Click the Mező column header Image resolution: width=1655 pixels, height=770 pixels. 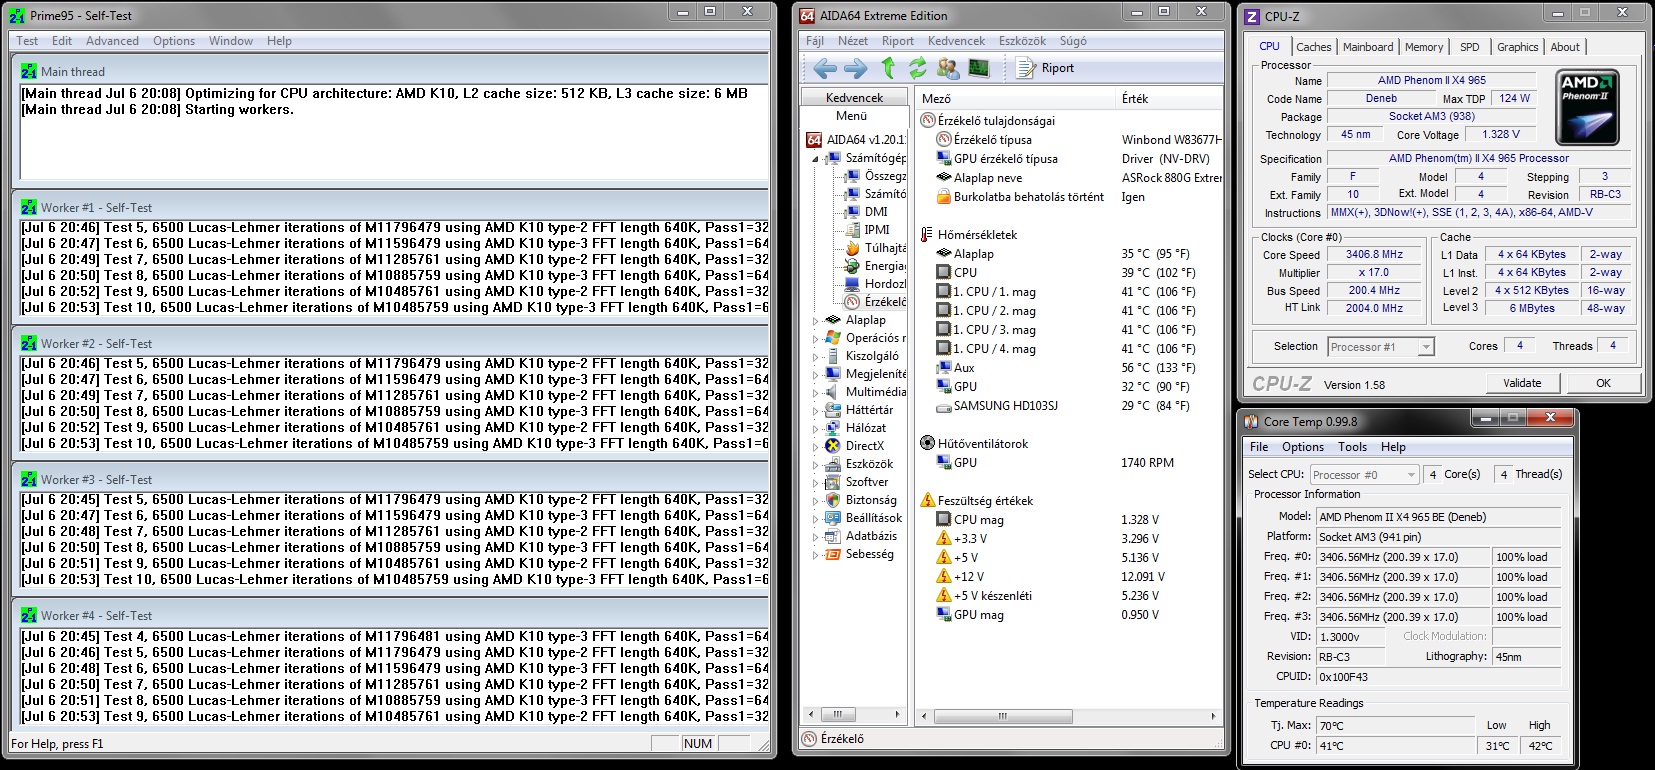(x=1014, y=99)
